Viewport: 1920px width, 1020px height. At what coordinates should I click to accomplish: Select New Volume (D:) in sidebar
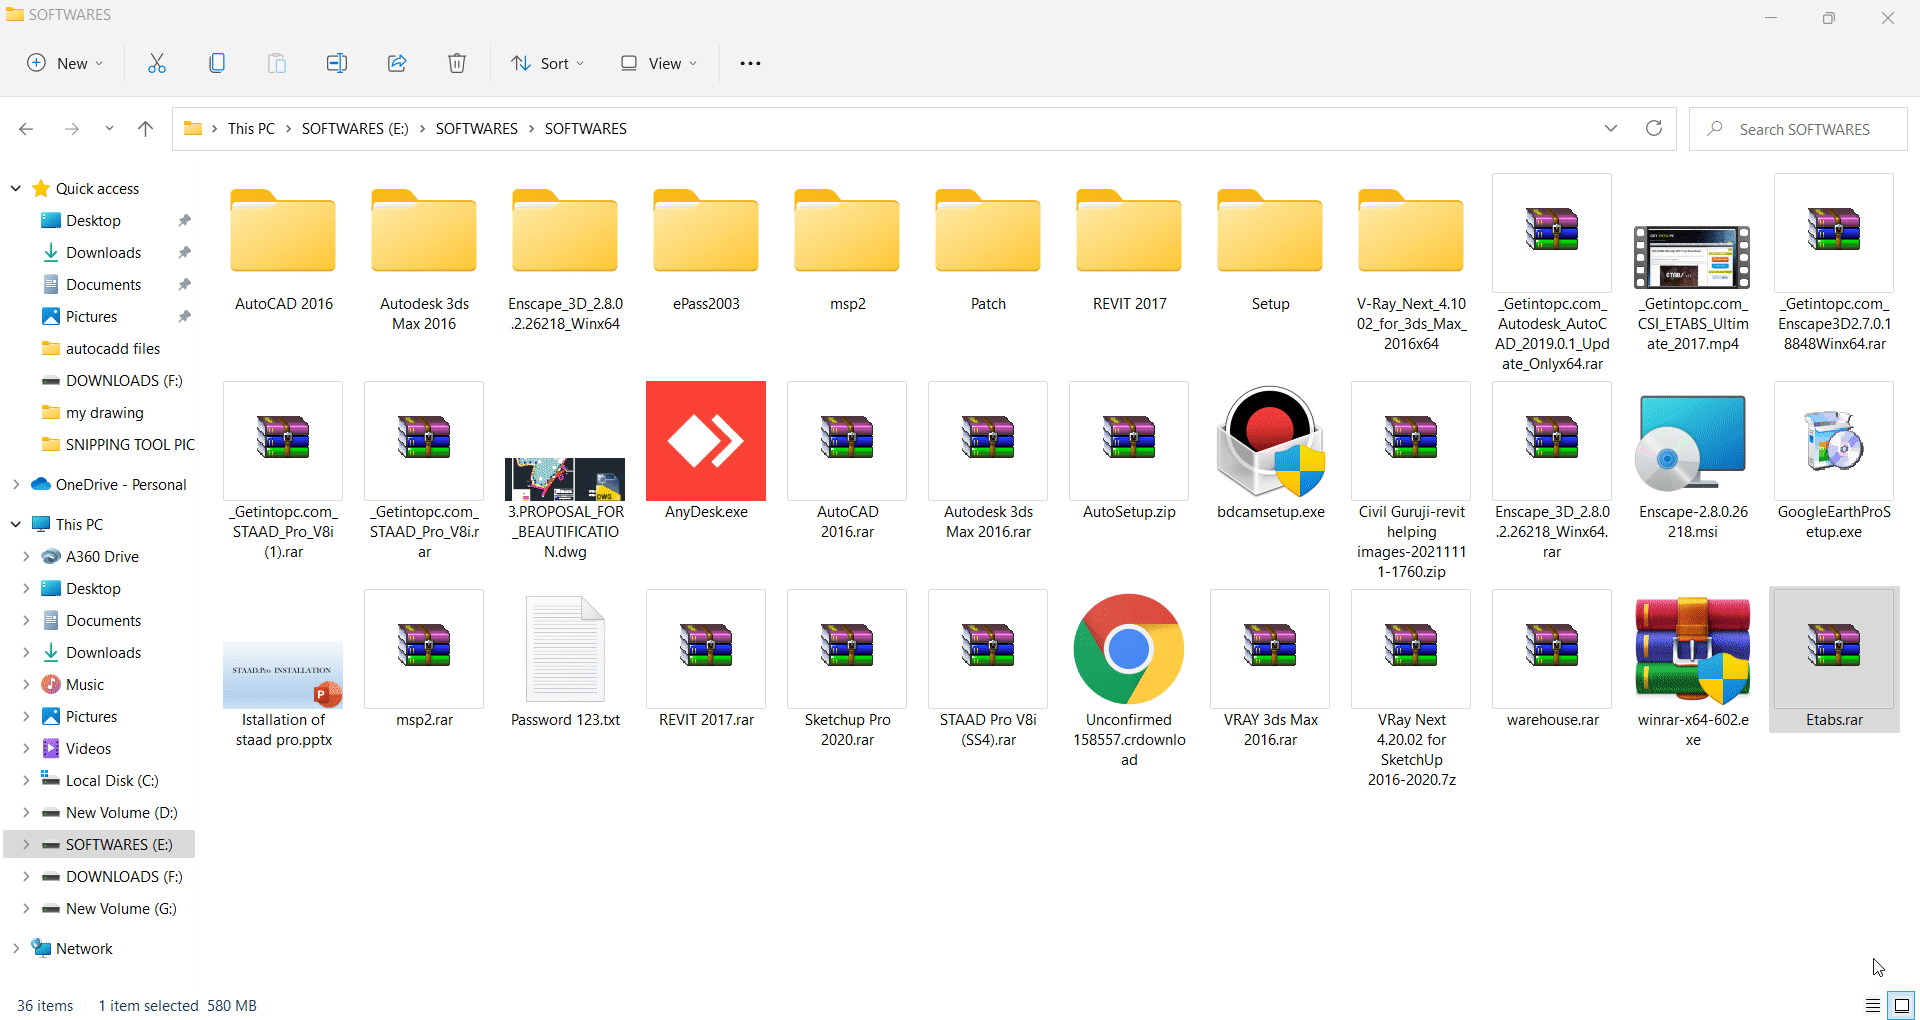click(121, 812)
